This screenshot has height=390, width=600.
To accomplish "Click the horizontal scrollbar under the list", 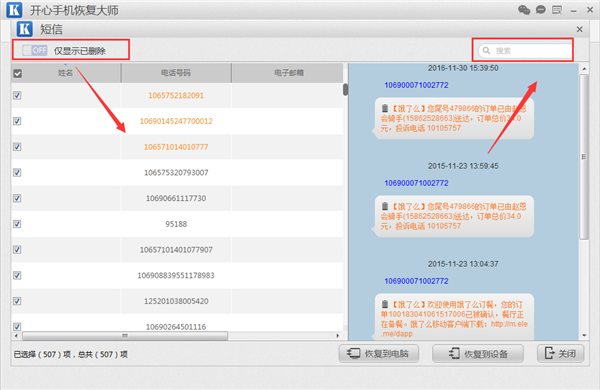I will pyautogui.click(x=125, y=336).
